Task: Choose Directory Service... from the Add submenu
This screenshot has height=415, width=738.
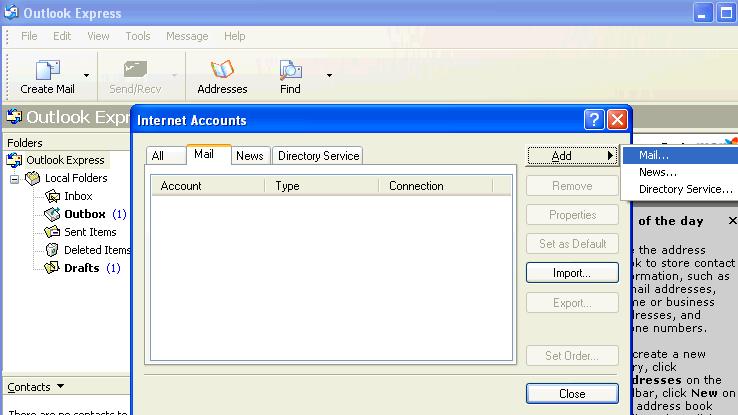Action: click(680, 189)
